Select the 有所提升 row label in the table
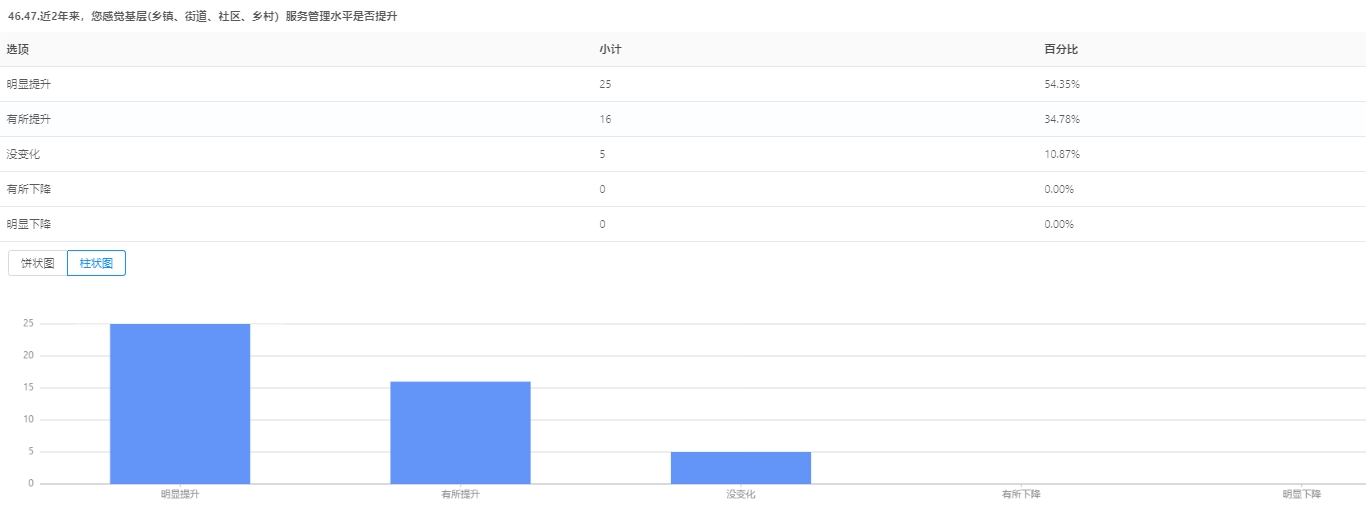This screenshot has width=1366, height=521. [x=28, y=119]
